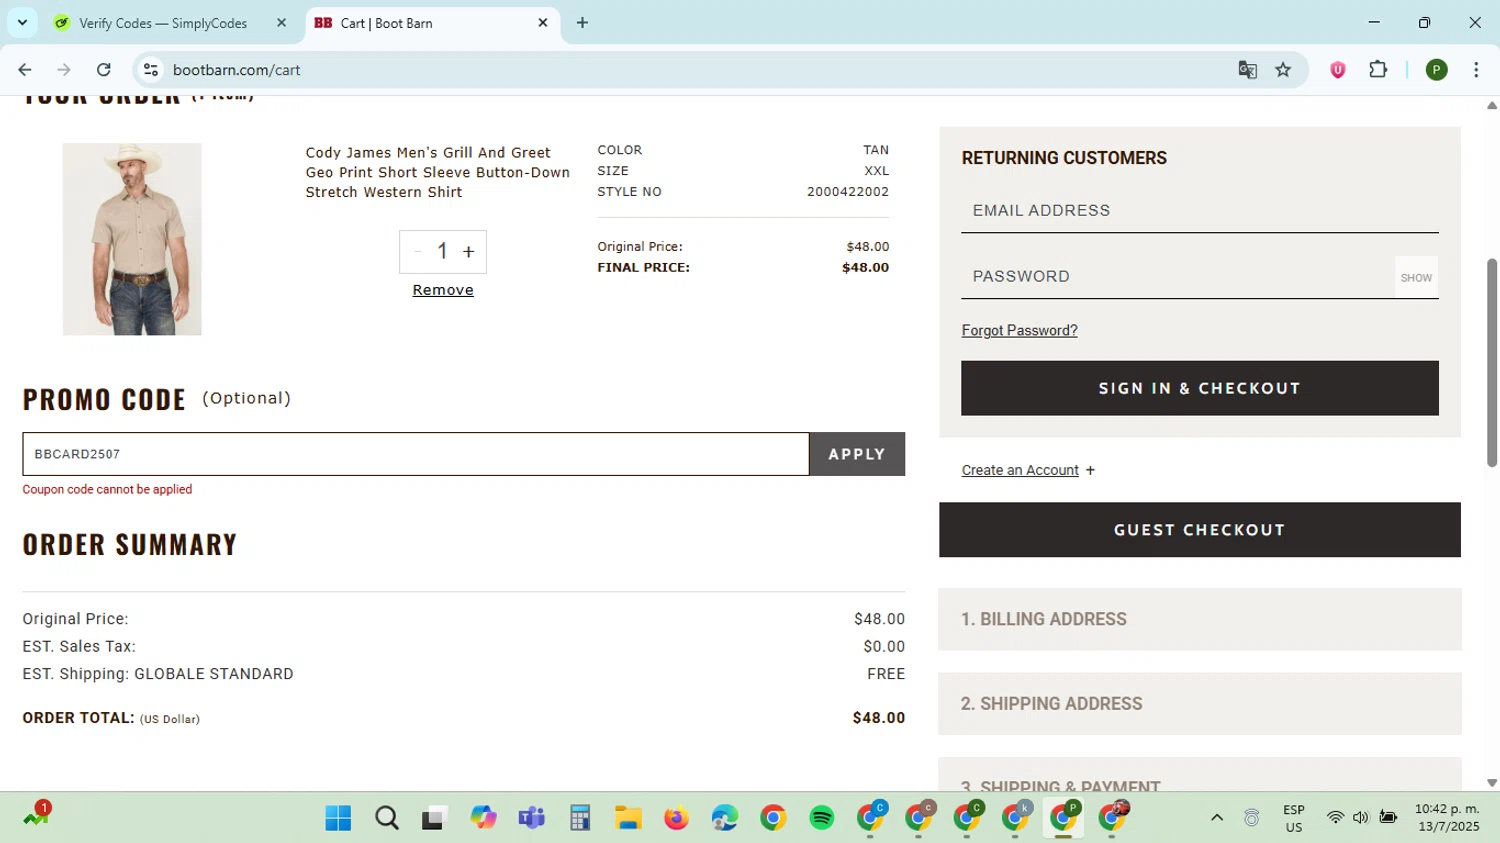Bookmark this page with the star
The height and width of the screenshot is (843, 1500).
1283,70
